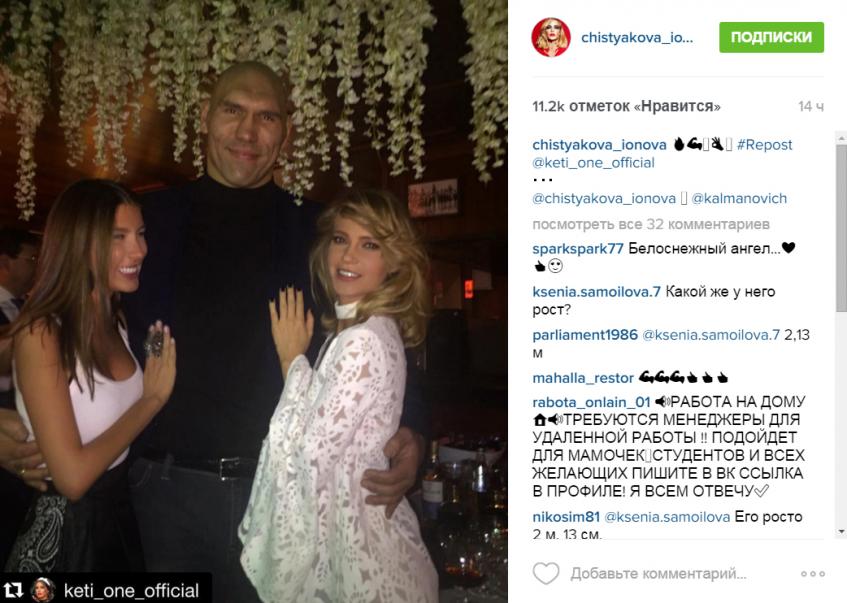Click the repost arrows icon on photo

point(13,590)
